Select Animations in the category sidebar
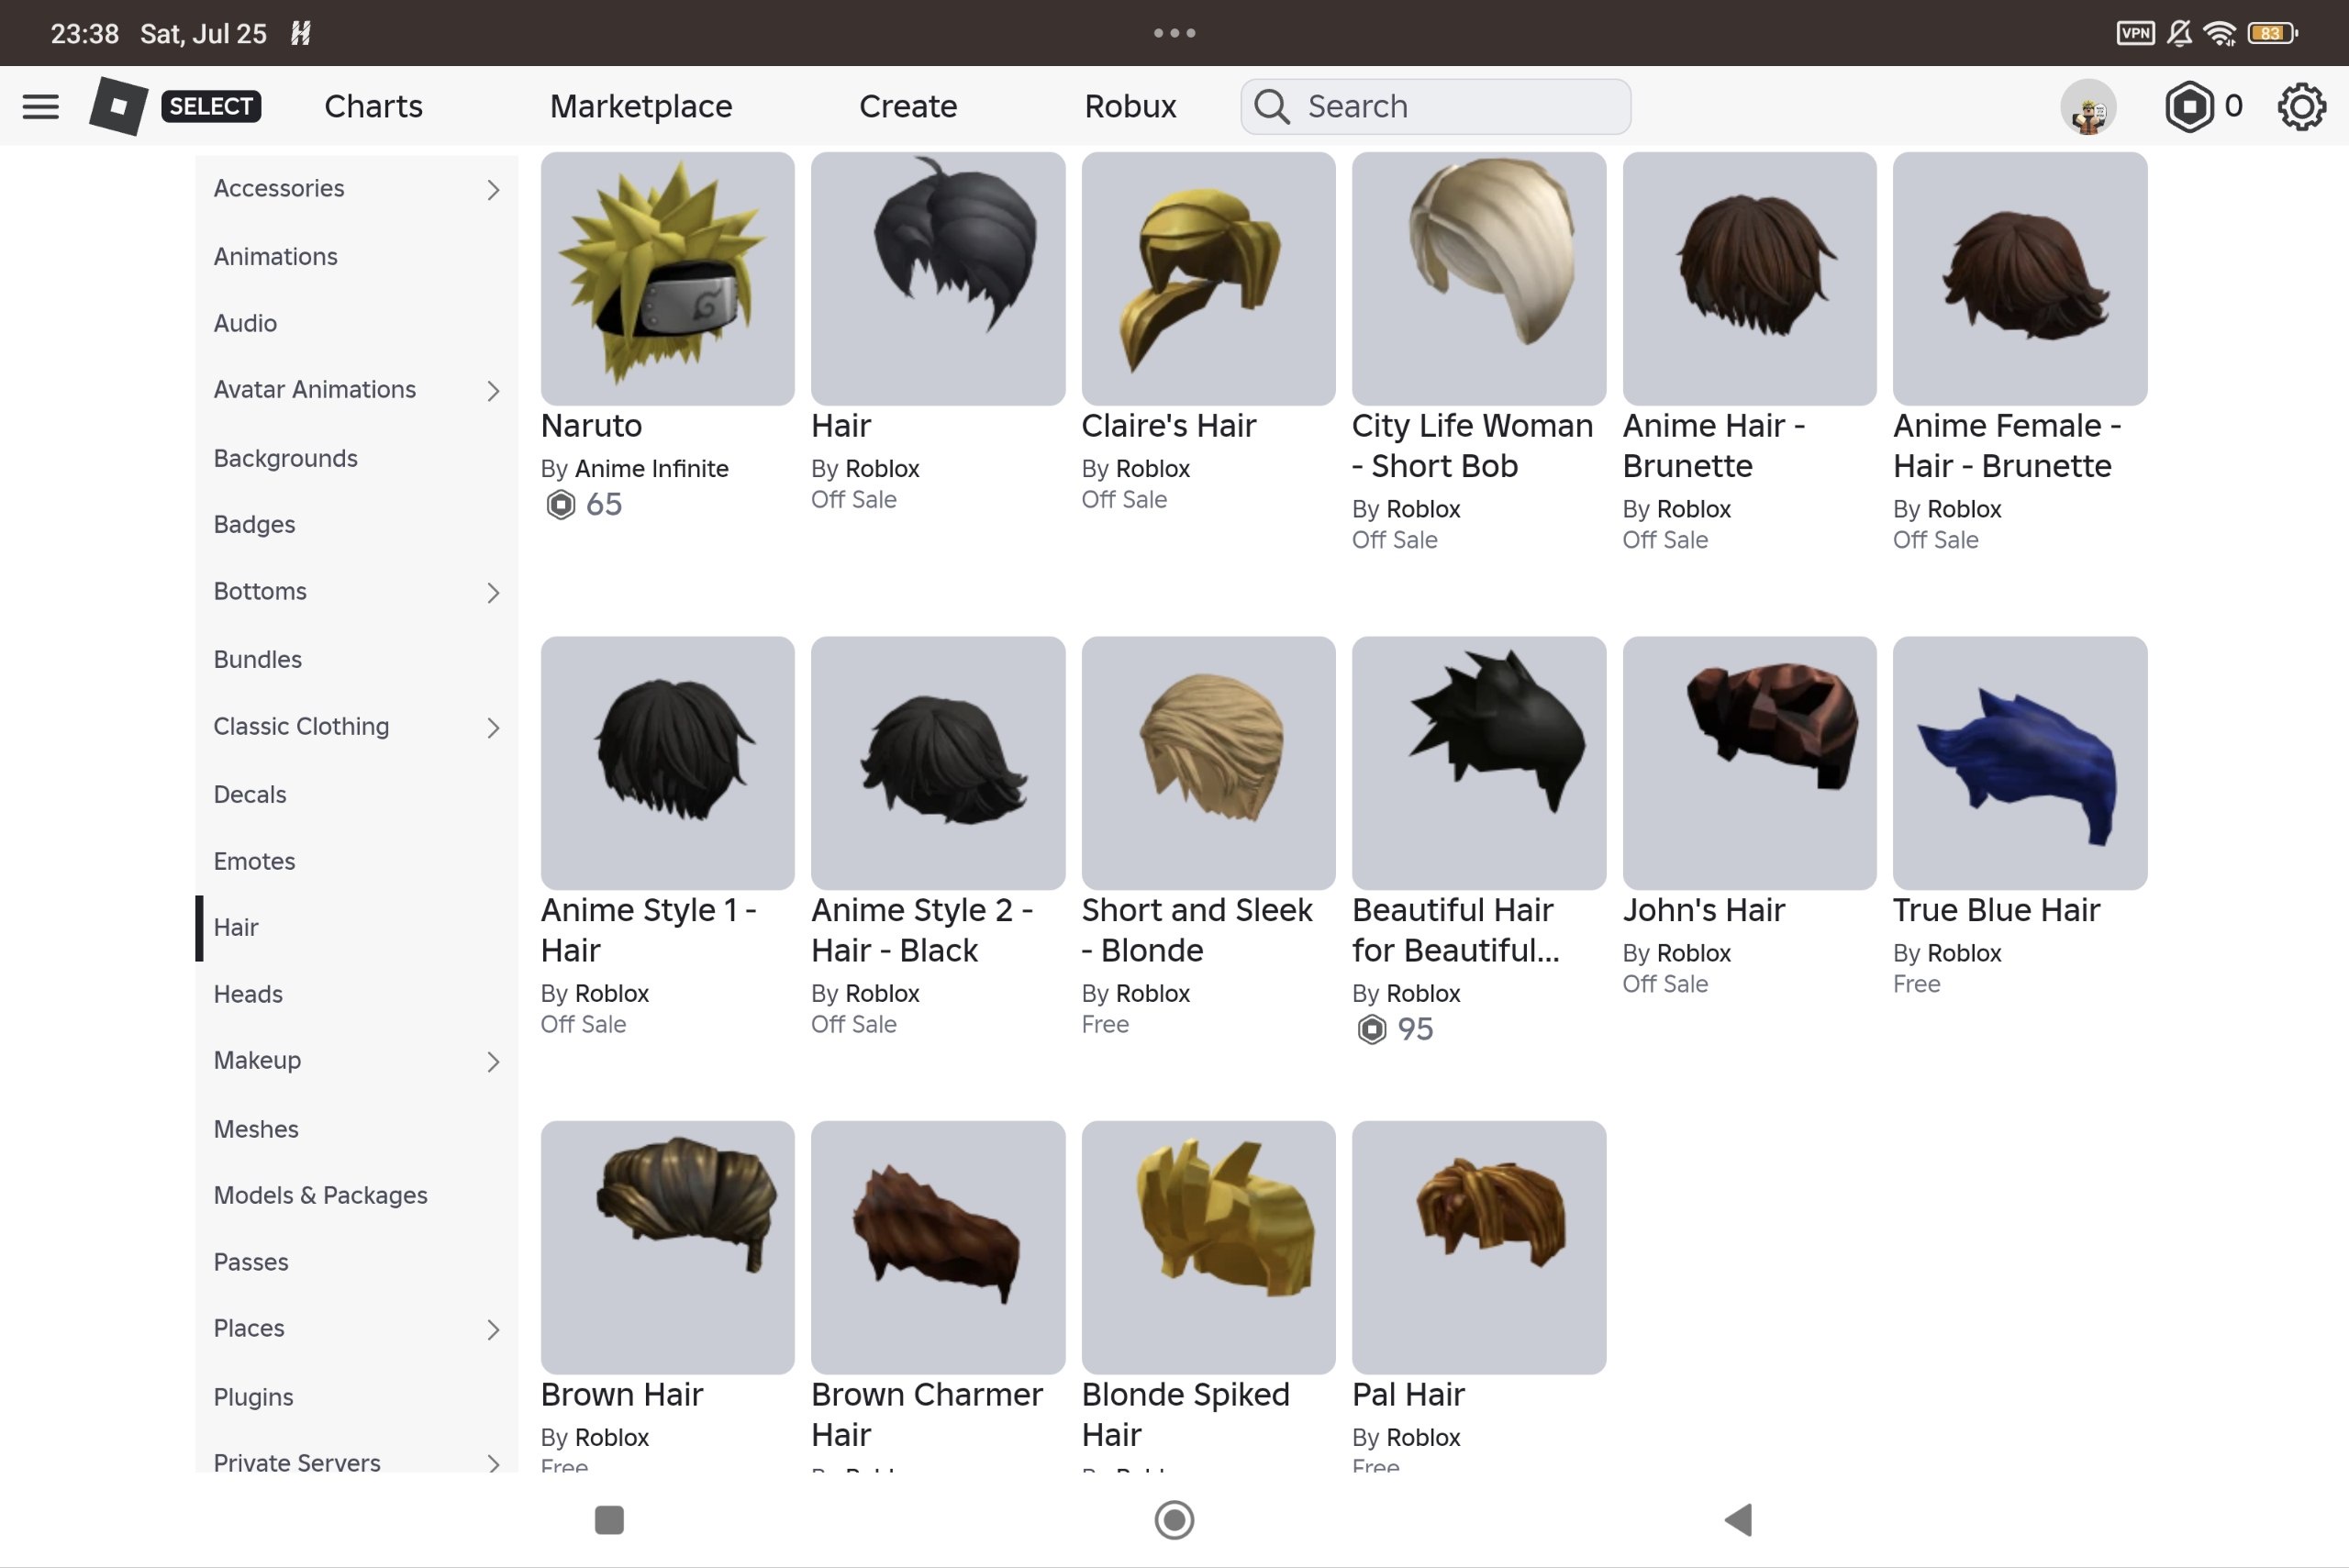 [275, 256]
